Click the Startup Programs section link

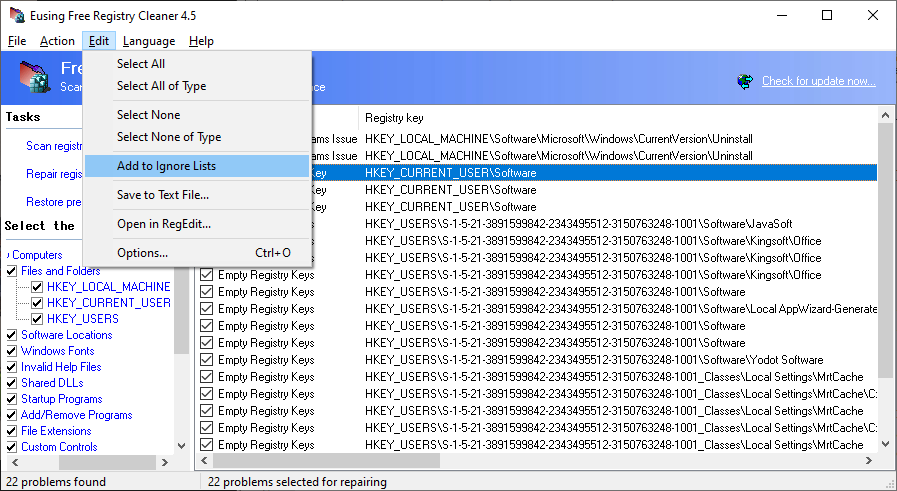62,399
